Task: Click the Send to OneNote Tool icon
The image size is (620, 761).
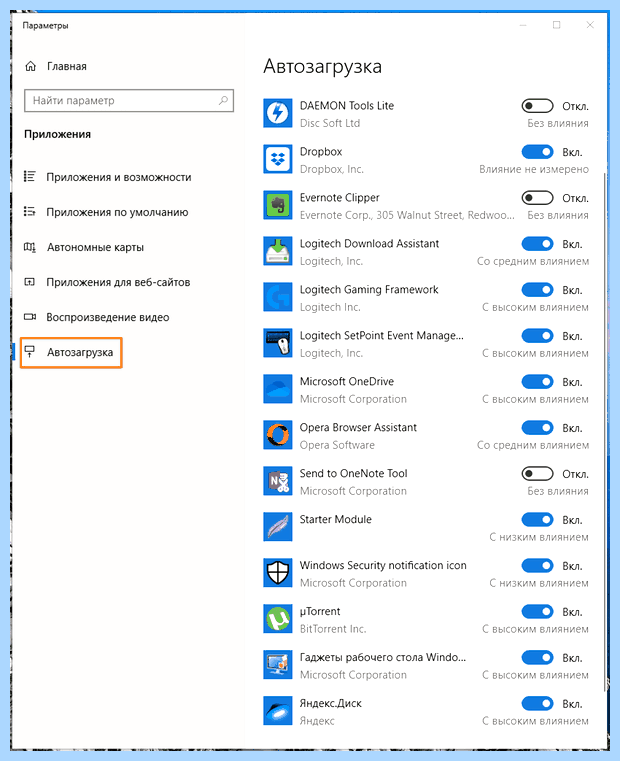Action: click(278, 481)
